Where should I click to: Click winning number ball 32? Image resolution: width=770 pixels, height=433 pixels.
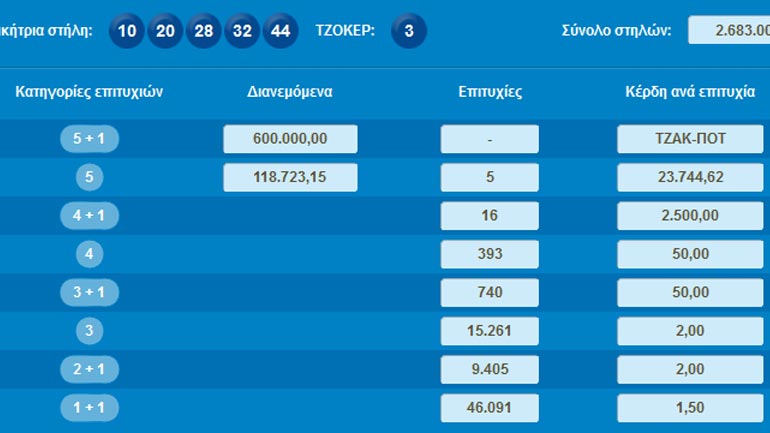(x=242, y=31)
